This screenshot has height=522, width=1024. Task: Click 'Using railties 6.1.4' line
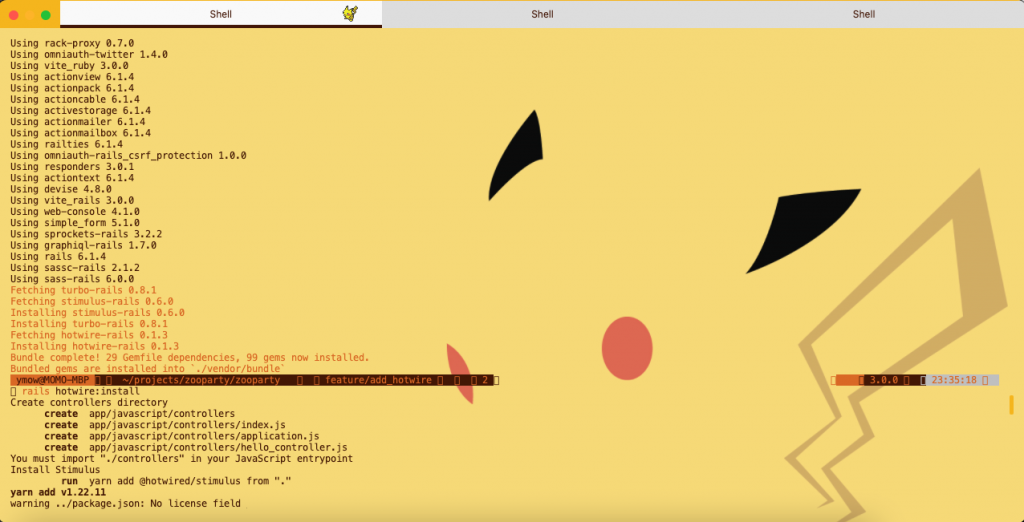pos(67,144)
